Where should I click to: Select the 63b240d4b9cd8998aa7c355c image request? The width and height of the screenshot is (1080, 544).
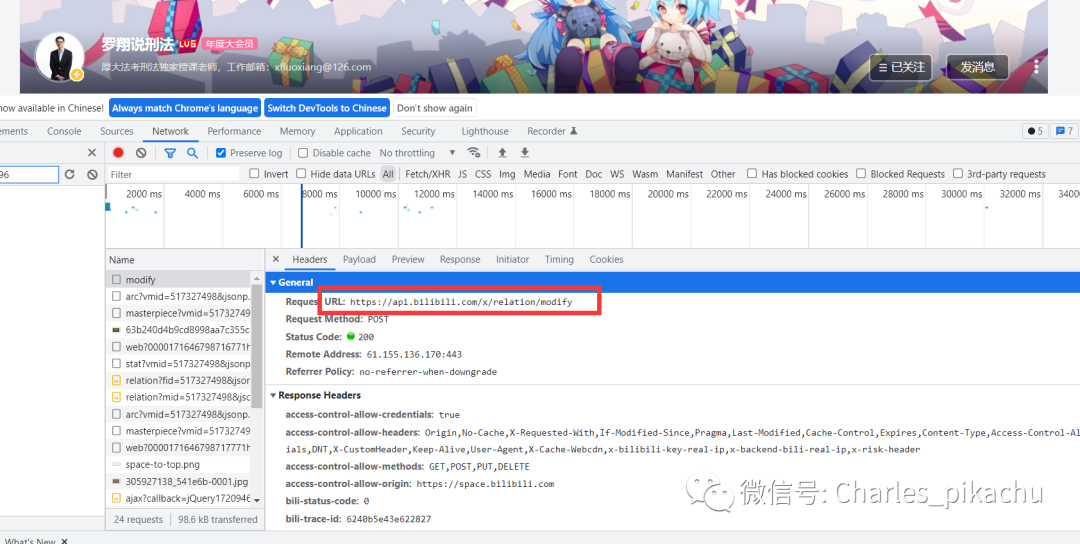pyautogui.click(x=180, y=330)
